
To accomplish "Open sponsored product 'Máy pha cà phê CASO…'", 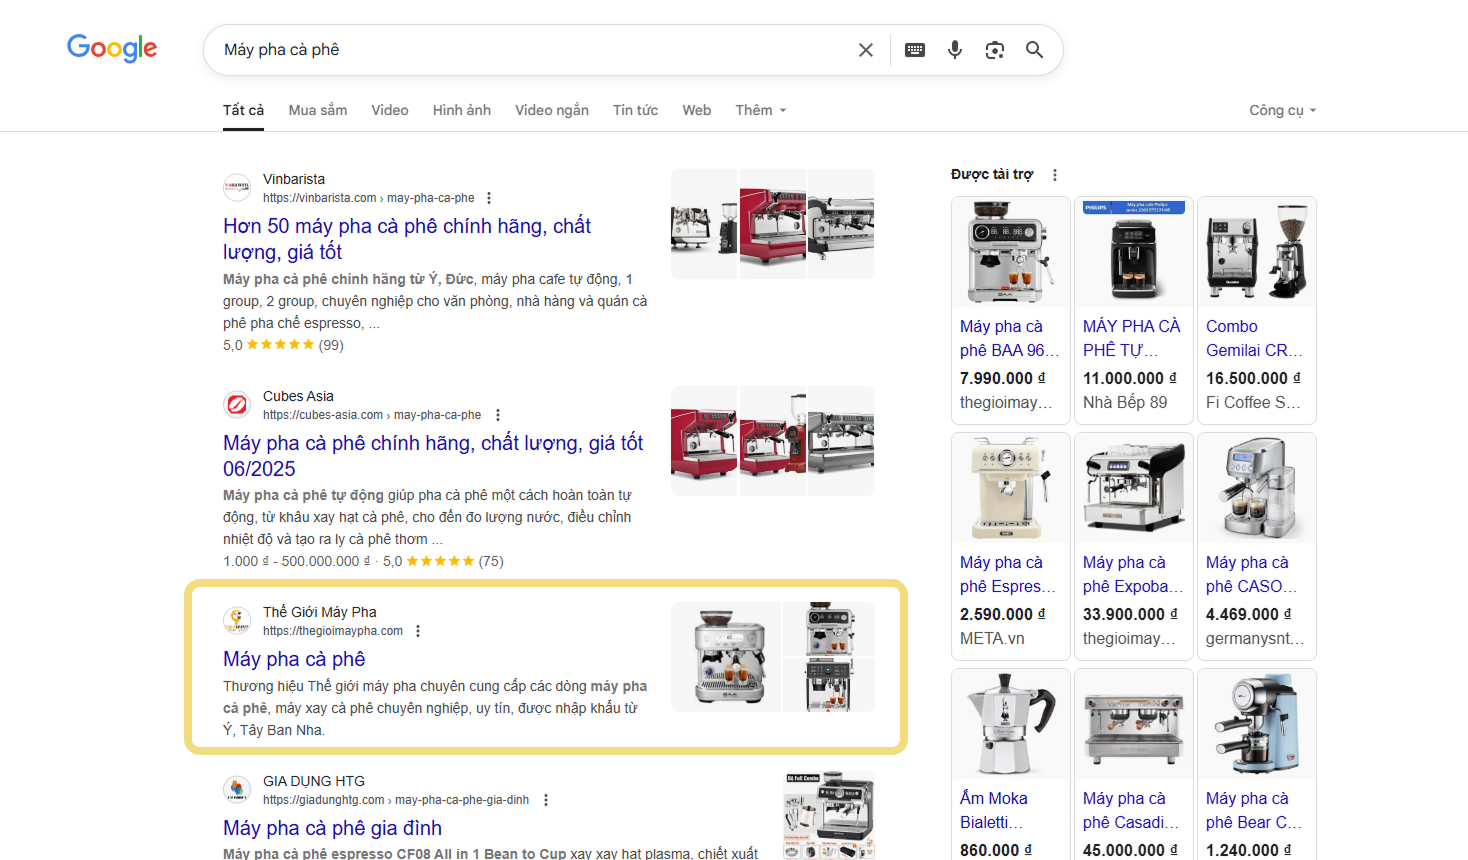I will click(x=1252, y=574).
